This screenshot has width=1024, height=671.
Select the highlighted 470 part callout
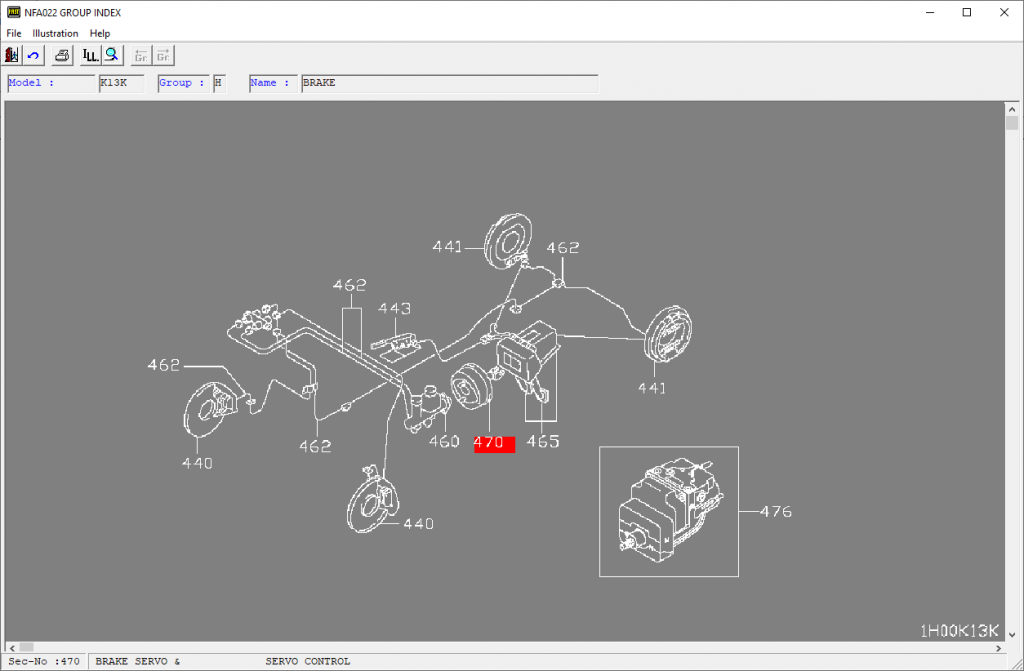coord(493,443)
